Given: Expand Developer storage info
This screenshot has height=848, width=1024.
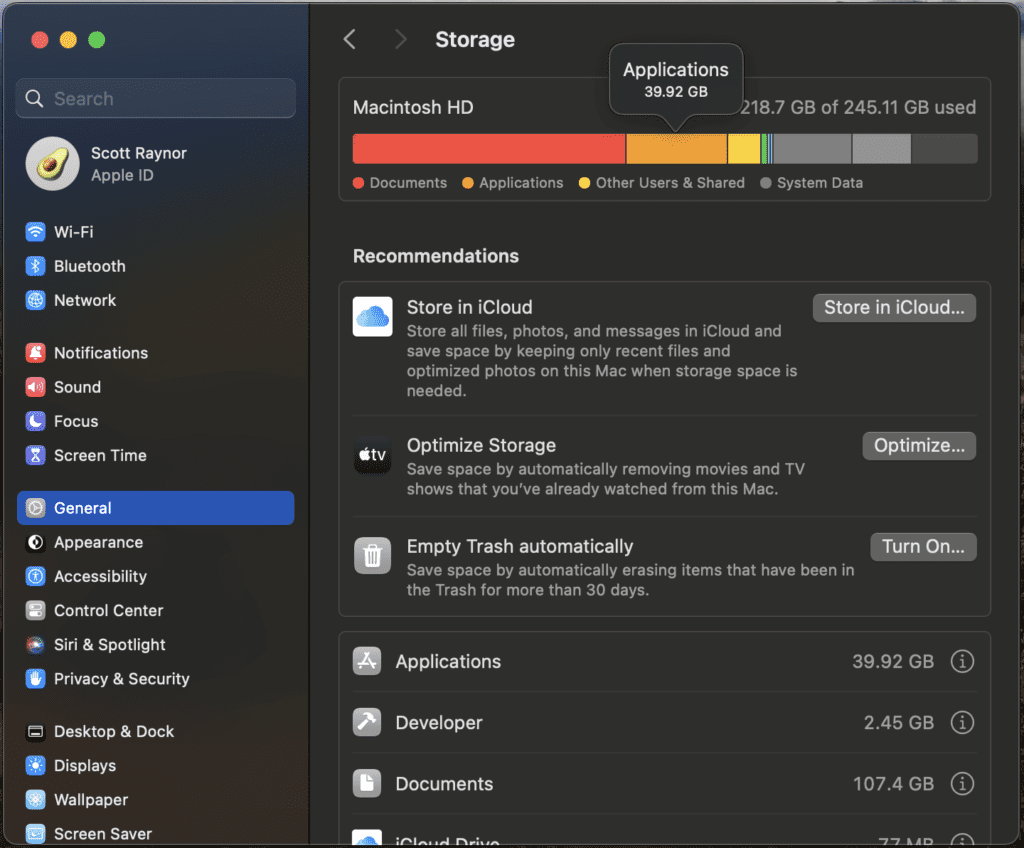Looking at the screenshot, I should [962, 722].
